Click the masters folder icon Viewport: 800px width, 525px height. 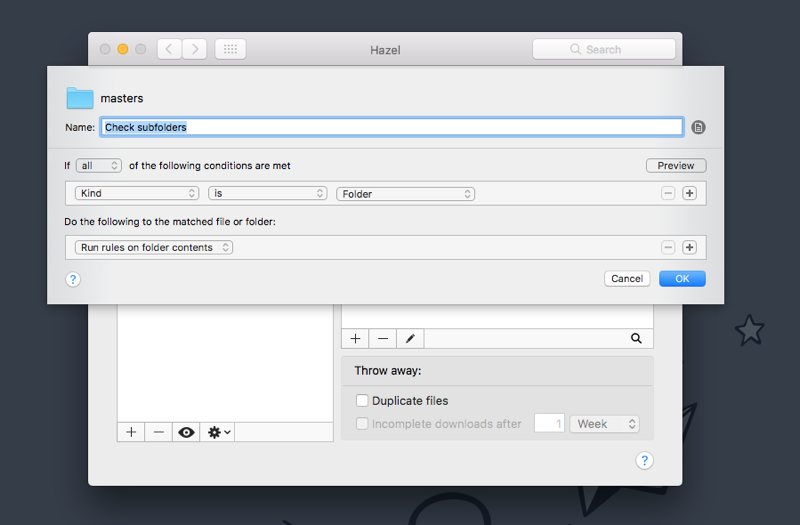point(80,98)
